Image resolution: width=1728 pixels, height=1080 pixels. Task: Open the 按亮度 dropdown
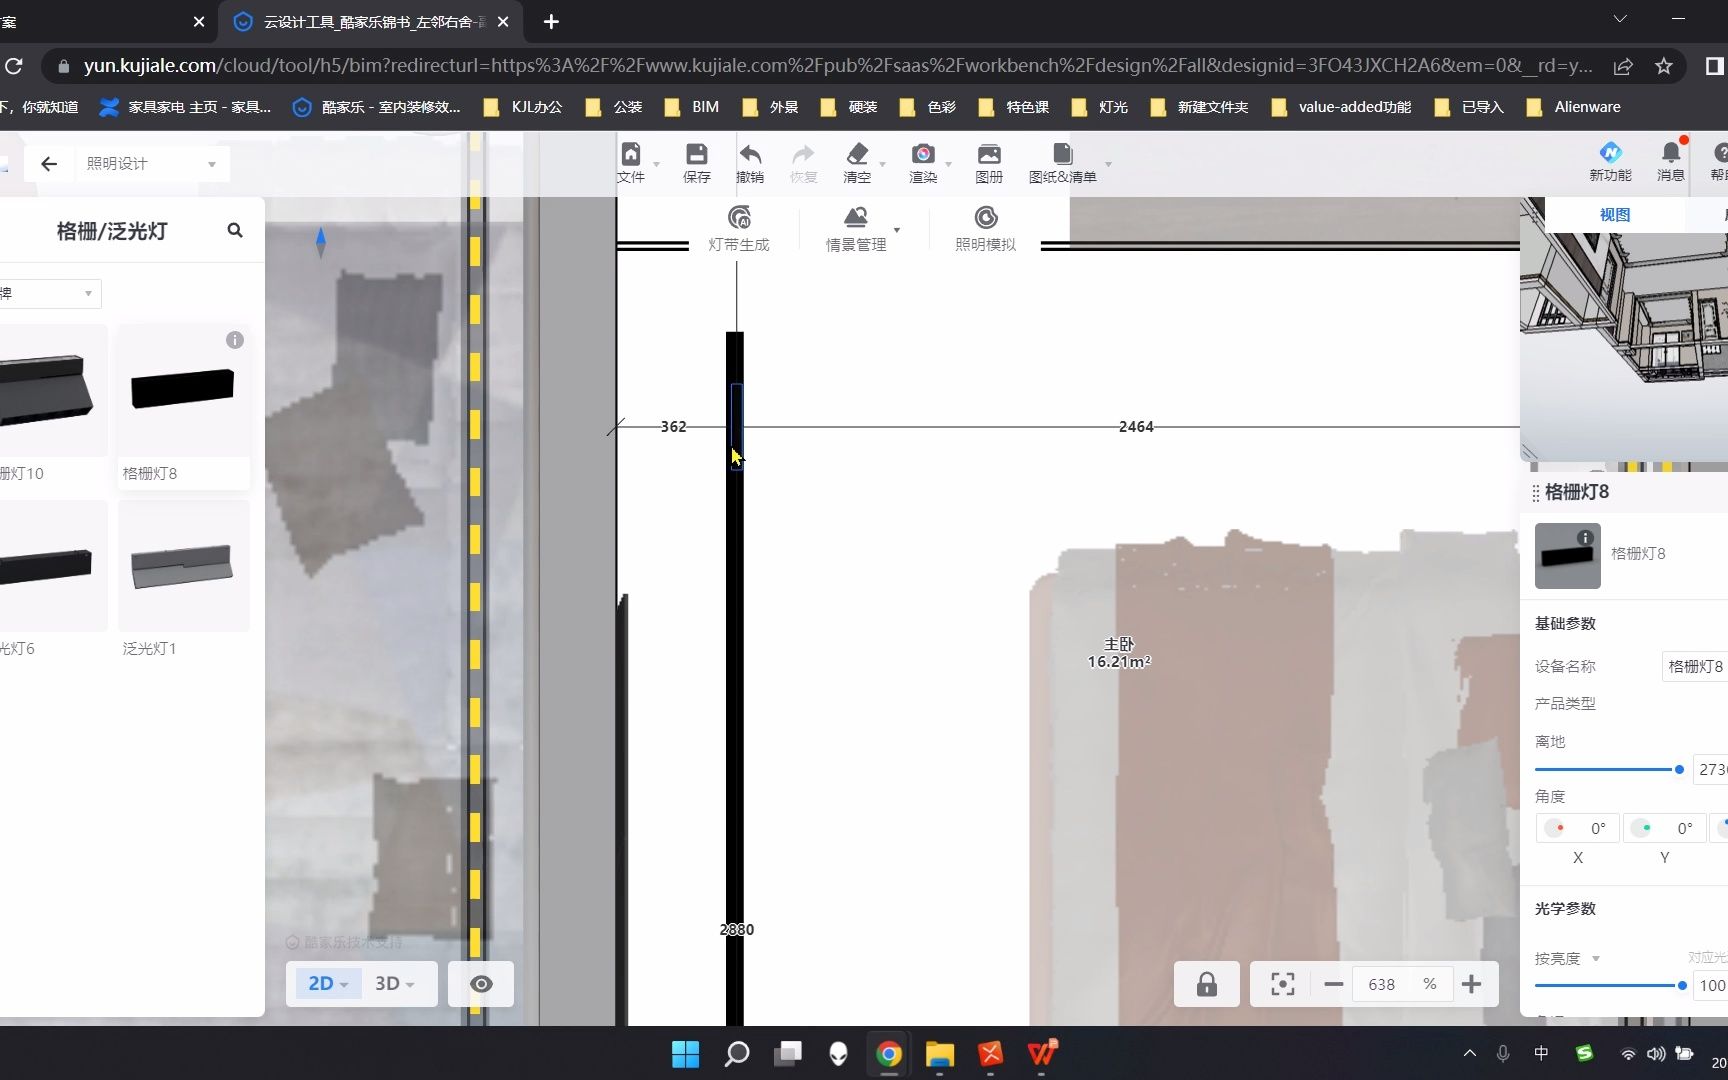[x=1567, y=958]
